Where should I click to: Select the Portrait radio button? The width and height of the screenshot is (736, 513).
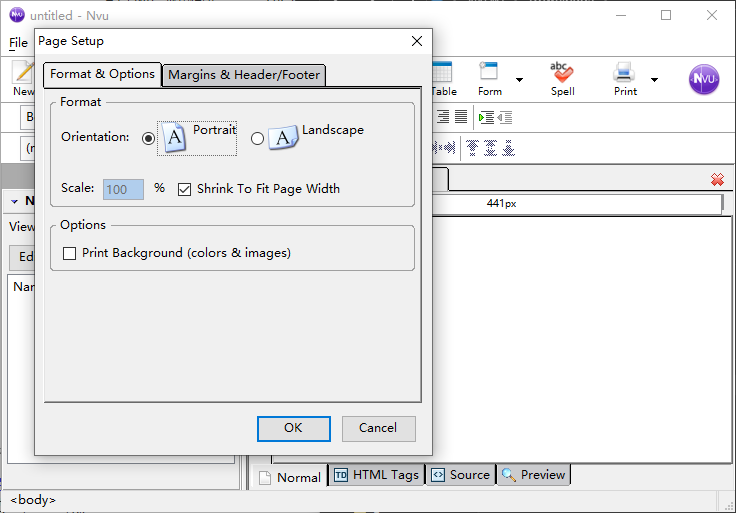coord(148,138)
